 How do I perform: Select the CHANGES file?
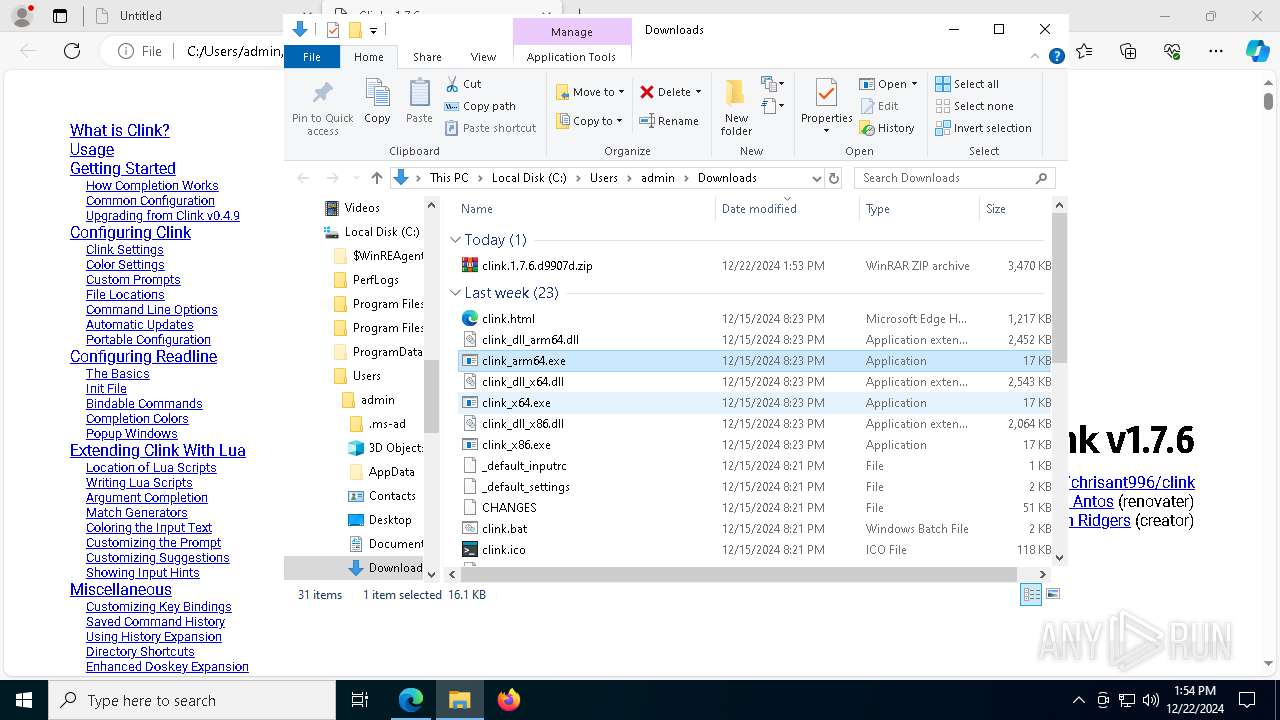click(x=509, y=508)
